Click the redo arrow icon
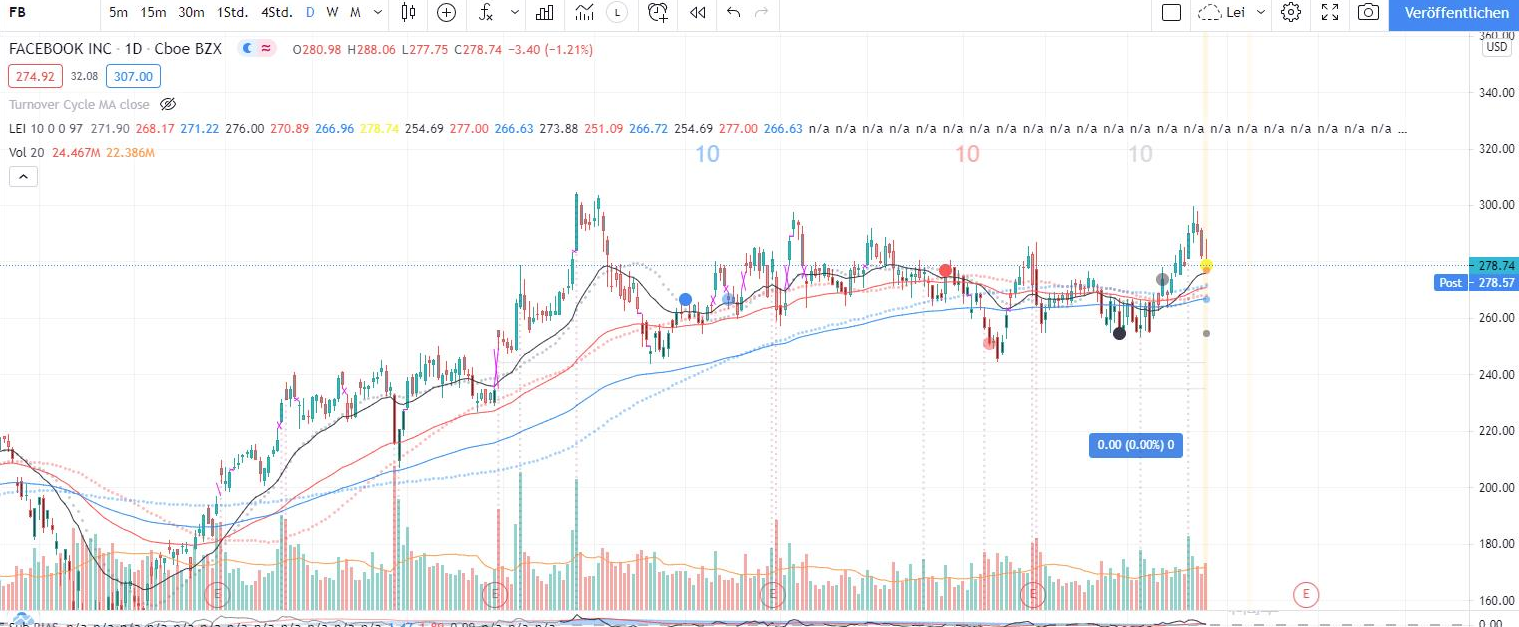The height and width of the screenshot is (627, 1519). [x=762, y=12]
